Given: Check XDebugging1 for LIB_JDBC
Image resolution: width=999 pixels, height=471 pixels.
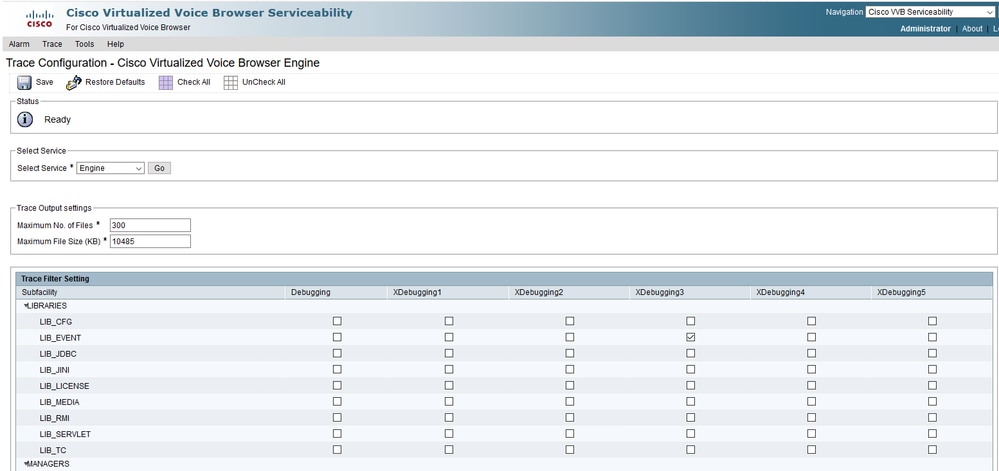Looking at the screenshot, I should pos(449,353).
